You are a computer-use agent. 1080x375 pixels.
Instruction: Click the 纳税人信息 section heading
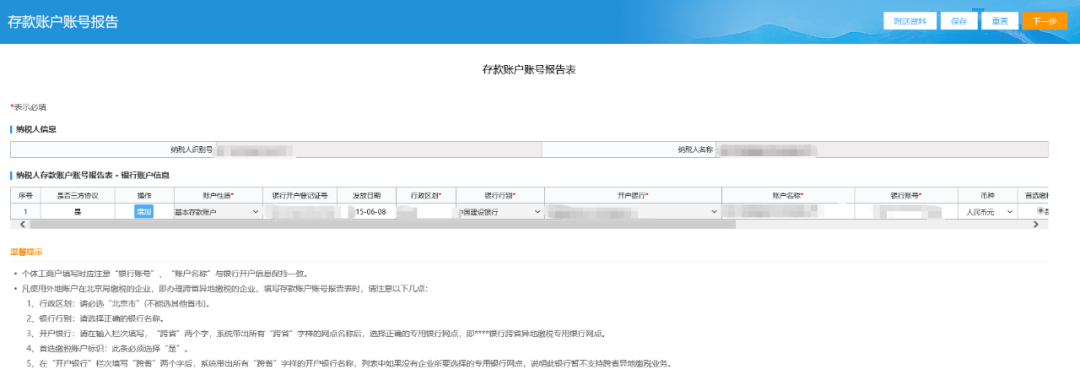36,129
